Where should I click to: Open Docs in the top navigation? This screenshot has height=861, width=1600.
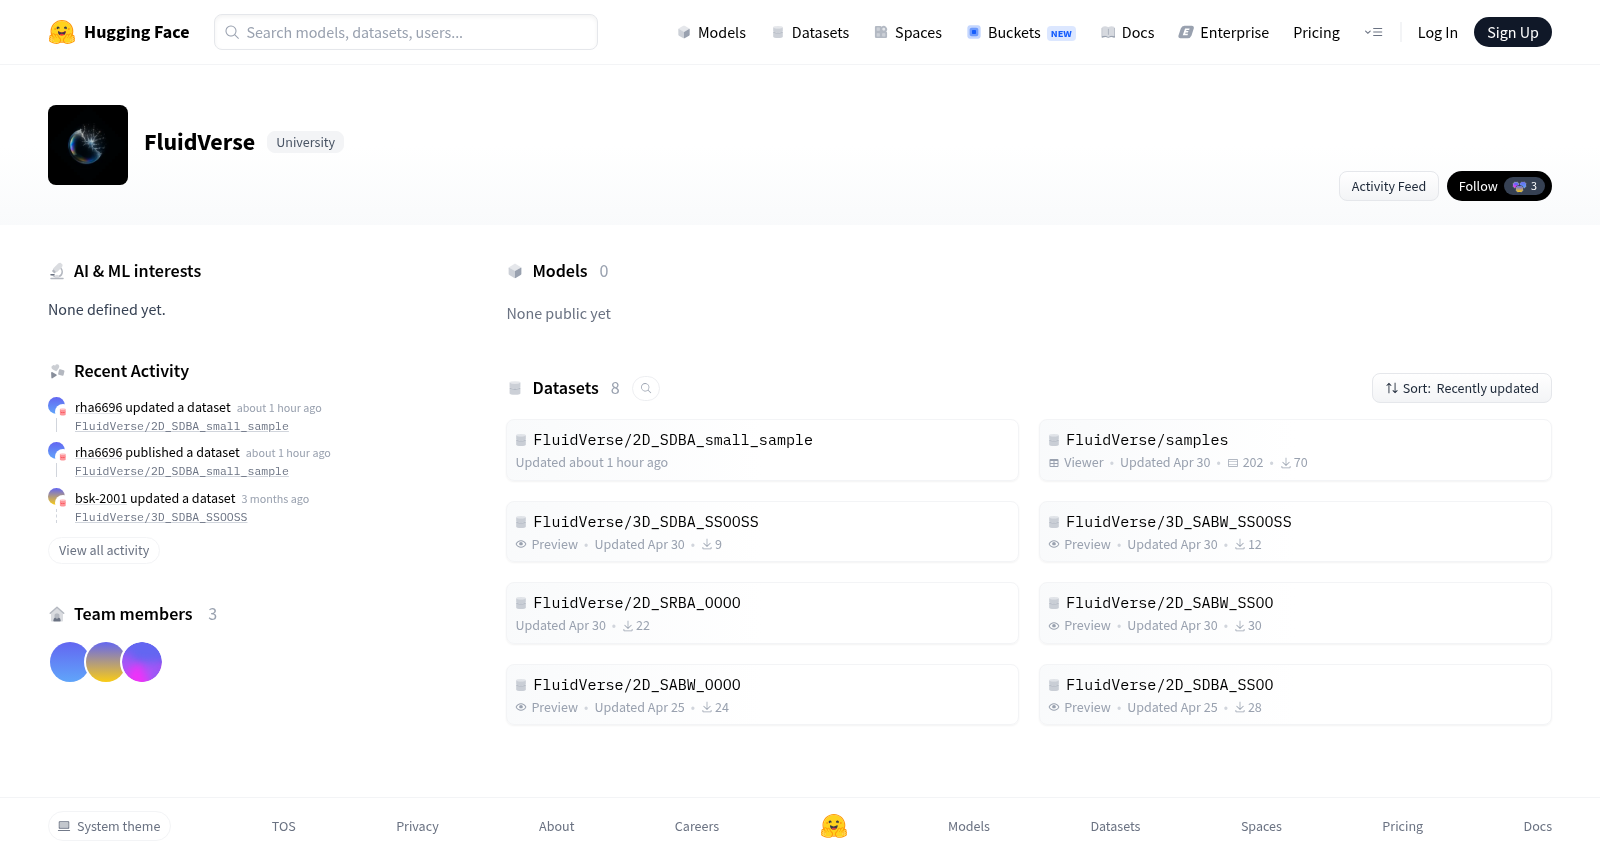point(1127,32)
